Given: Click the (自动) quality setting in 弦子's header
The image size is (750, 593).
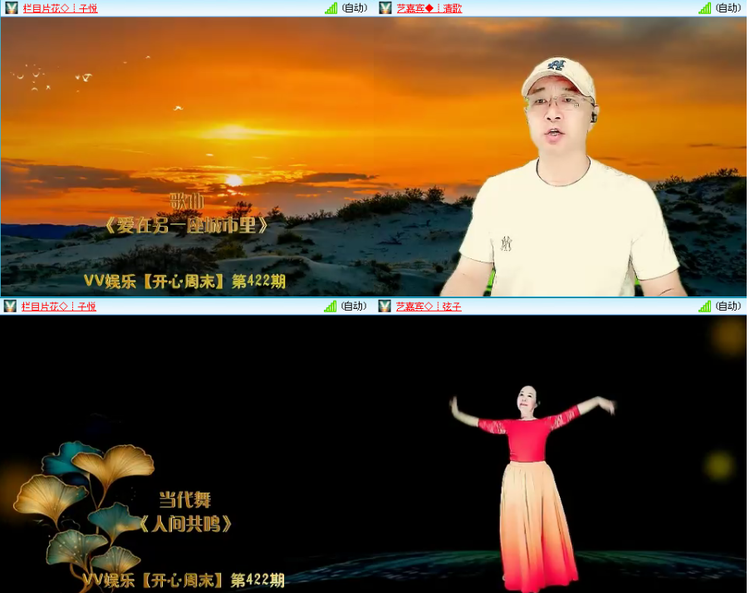Looking at the screenshot, I should (x=728, y=306).
